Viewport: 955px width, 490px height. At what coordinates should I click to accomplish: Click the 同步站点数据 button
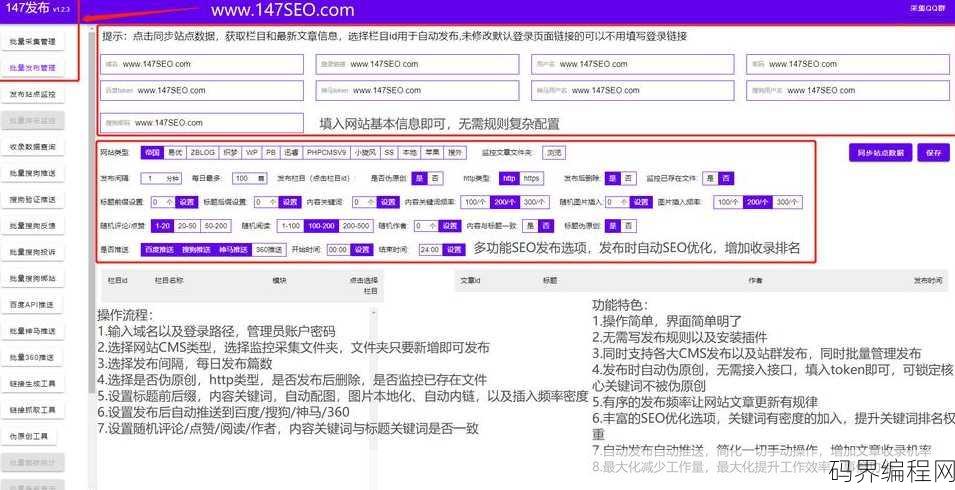880,153
